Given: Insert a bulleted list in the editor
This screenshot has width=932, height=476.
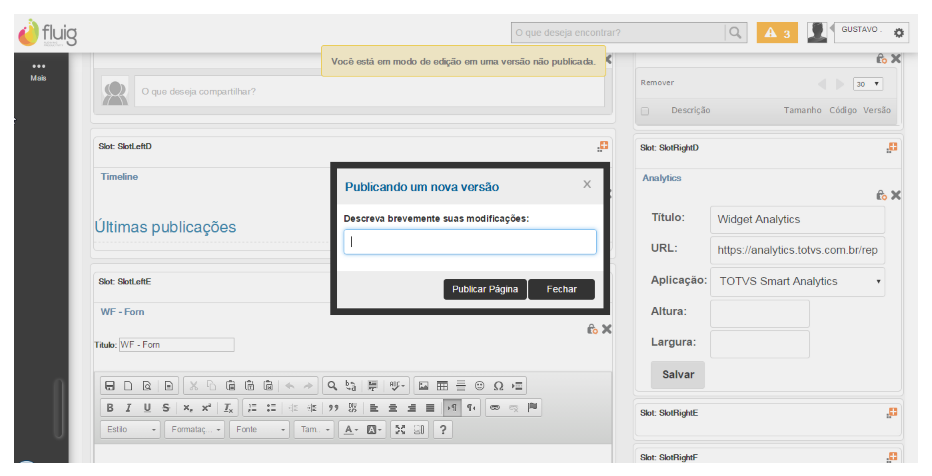Looking at the screenshot, I should click(x=272, y=408).
